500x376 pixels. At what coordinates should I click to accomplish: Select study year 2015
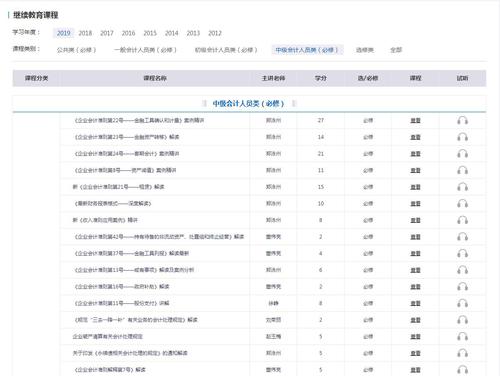pyautogui.click(x=150, y=33)
